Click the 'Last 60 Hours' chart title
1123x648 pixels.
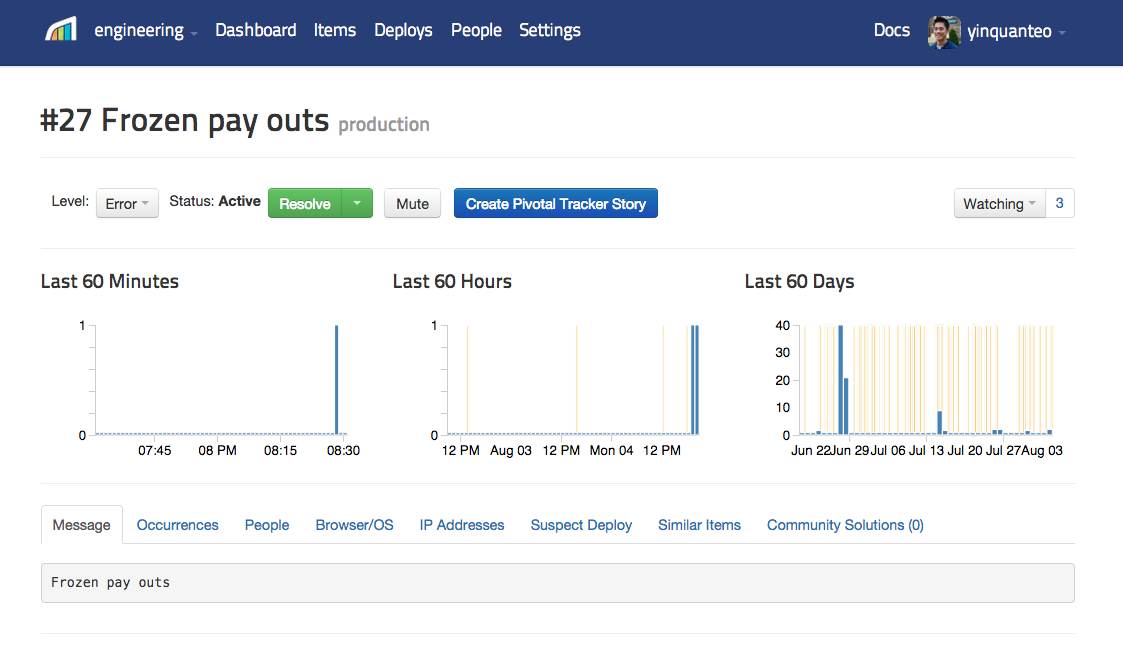[452, 281]
